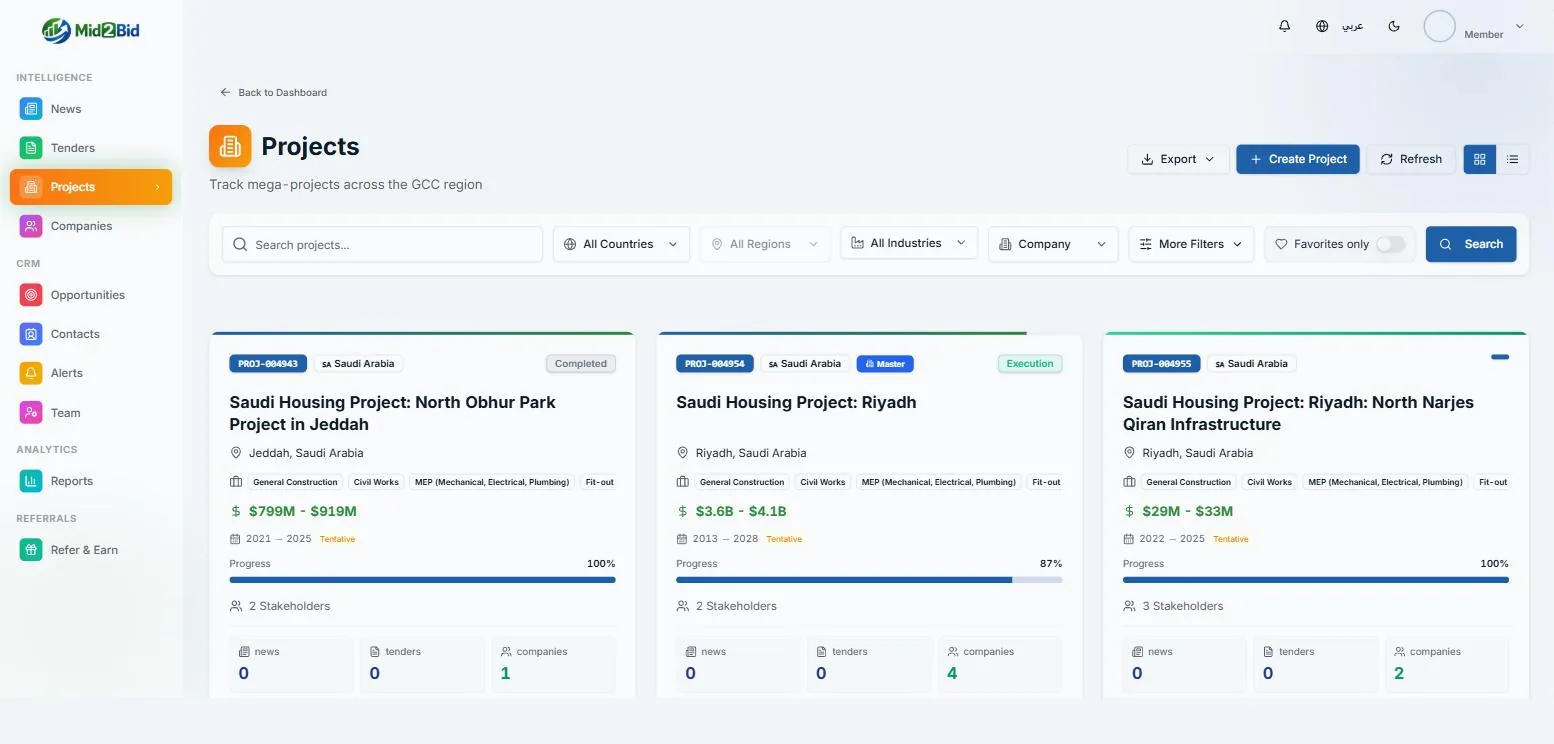Viewport: 1554px width, 744px height.
Task: Open Tenders in the sidebar
Action: click(91, 148)
